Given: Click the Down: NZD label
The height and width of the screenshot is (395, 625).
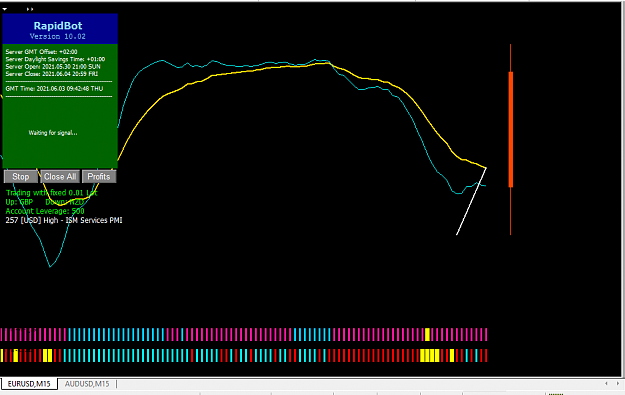Looking at the screenshot, I should [x=65, y=202].
